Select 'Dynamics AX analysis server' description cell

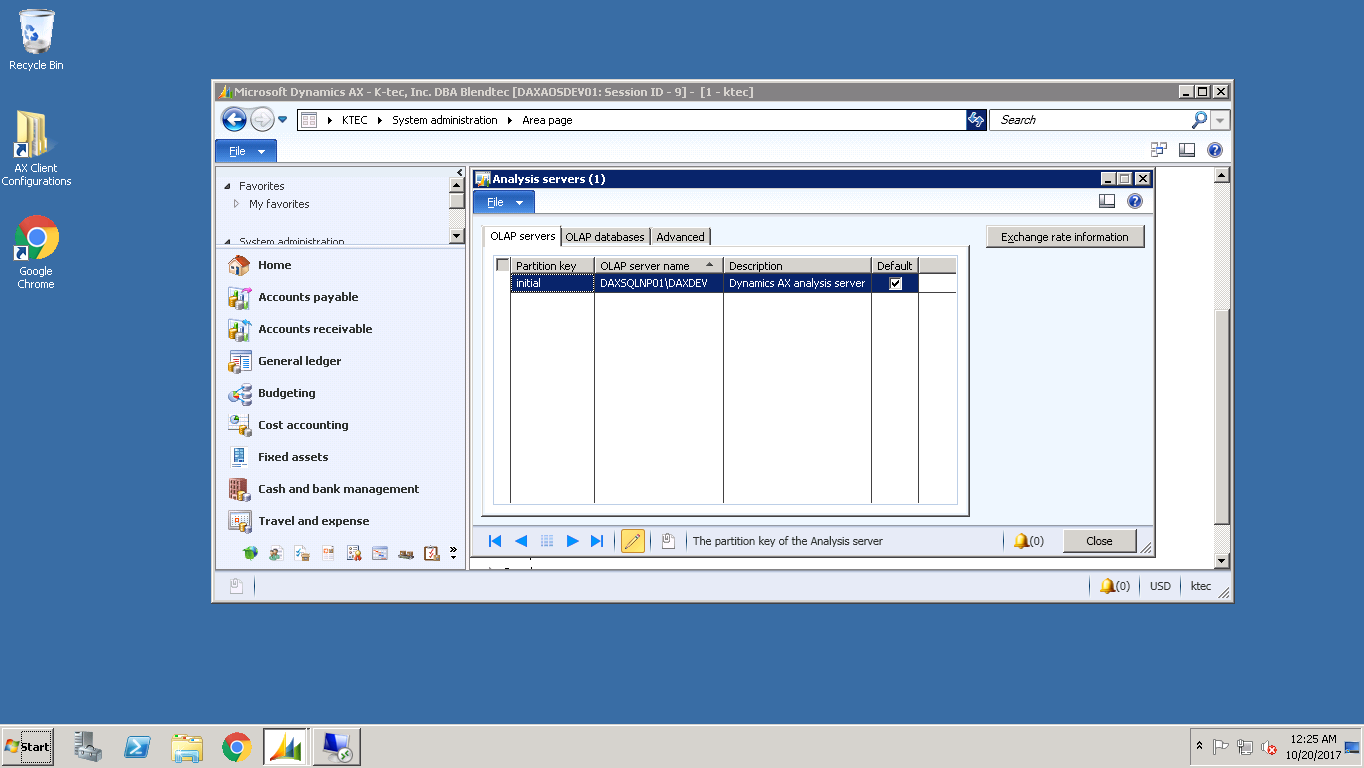click(x=797, y=283)
